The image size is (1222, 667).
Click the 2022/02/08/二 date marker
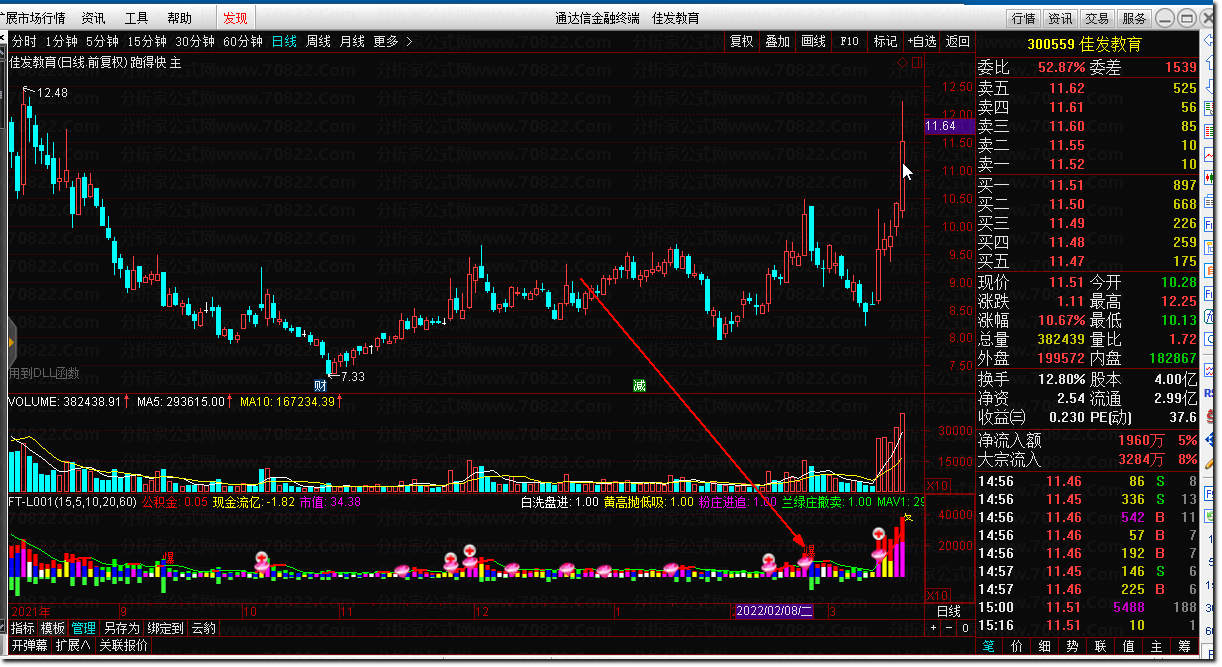pos(774,610)
